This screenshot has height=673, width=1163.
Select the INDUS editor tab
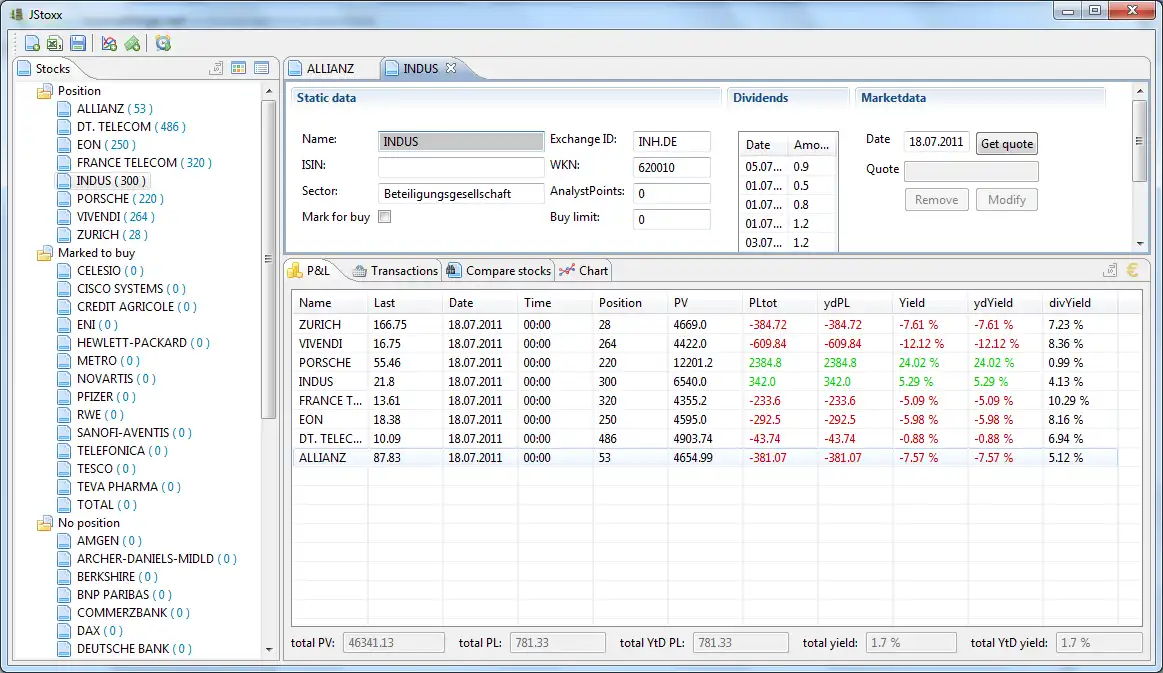coord(421,68)
